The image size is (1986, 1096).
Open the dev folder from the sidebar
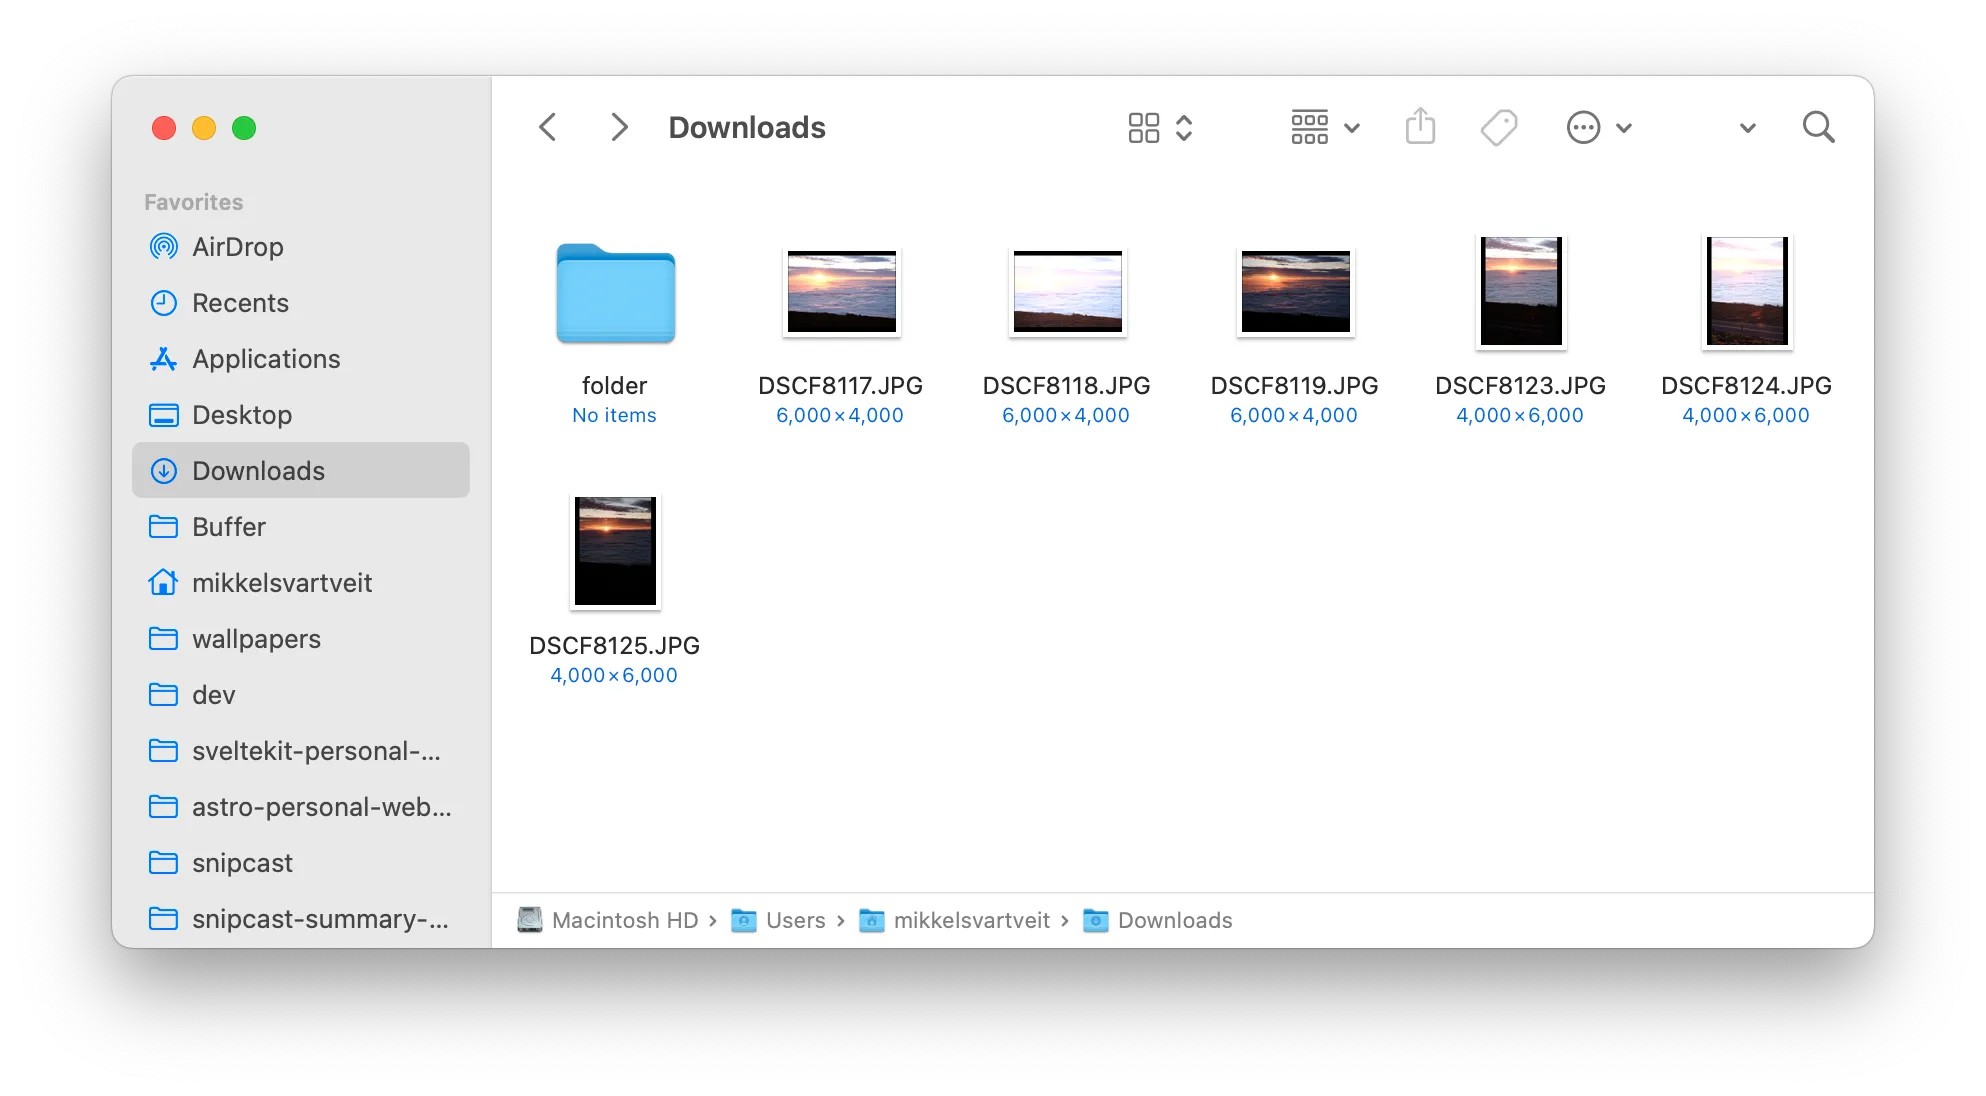click(x=213, y=694)
